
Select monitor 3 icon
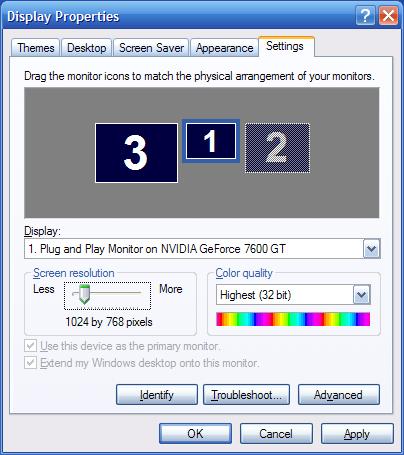[136, 153]
